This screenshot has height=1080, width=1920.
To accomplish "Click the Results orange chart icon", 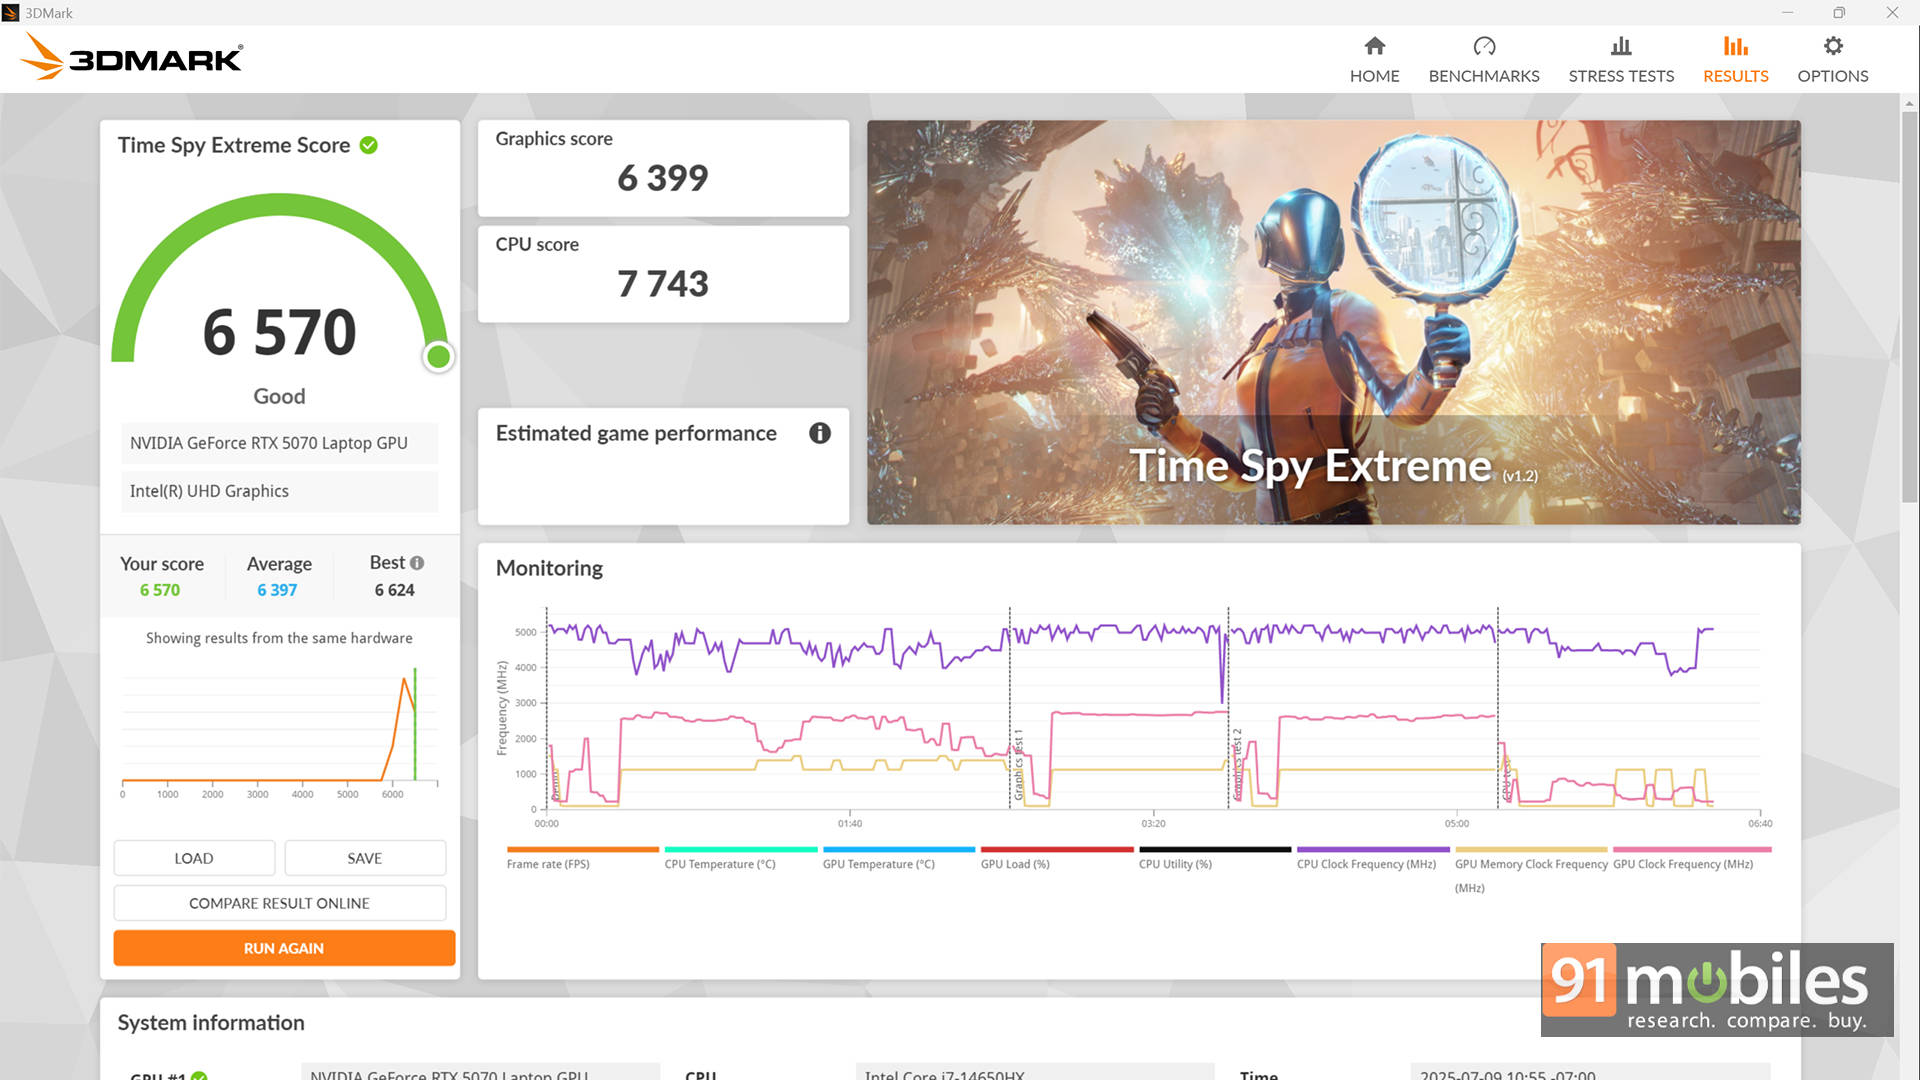I will (x=1735, y=46).
